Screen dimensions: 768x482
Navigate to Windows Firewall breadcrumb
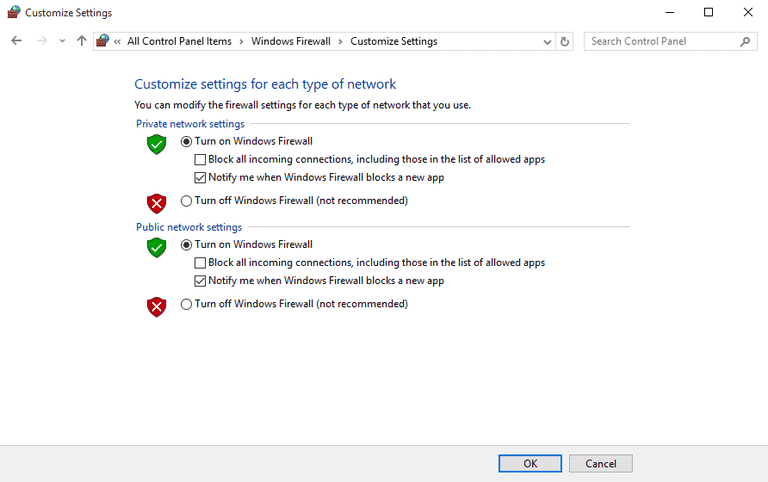pos(291,42)
